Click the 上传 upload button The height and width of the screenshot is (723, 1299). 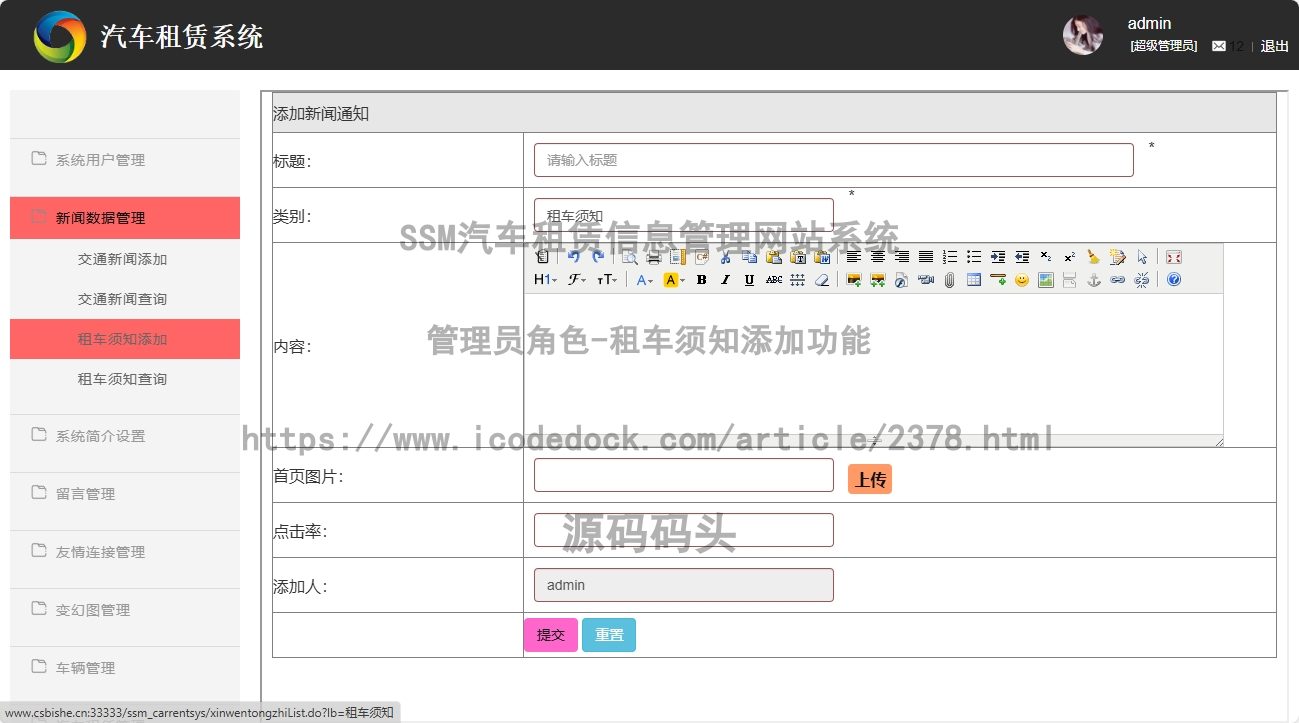pos(870,479)
